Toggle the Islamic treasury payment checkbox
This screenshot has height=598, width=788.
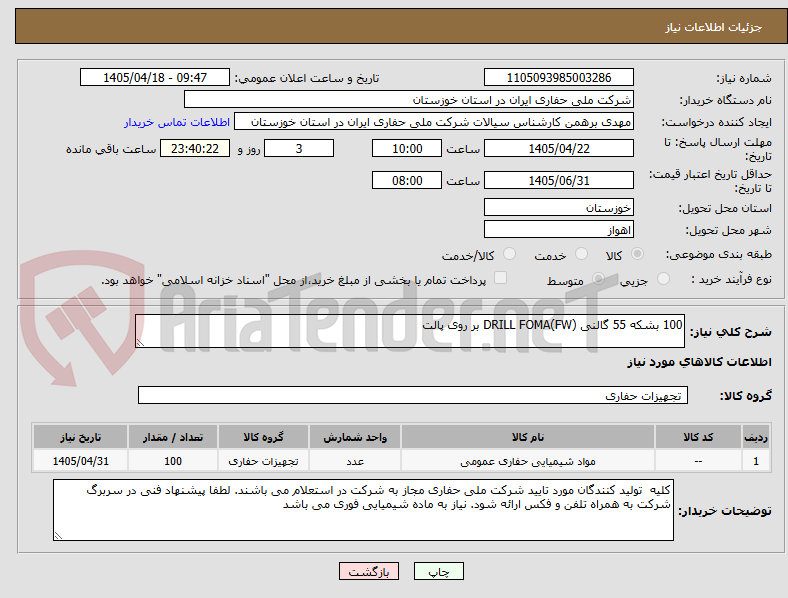[501, 278]
